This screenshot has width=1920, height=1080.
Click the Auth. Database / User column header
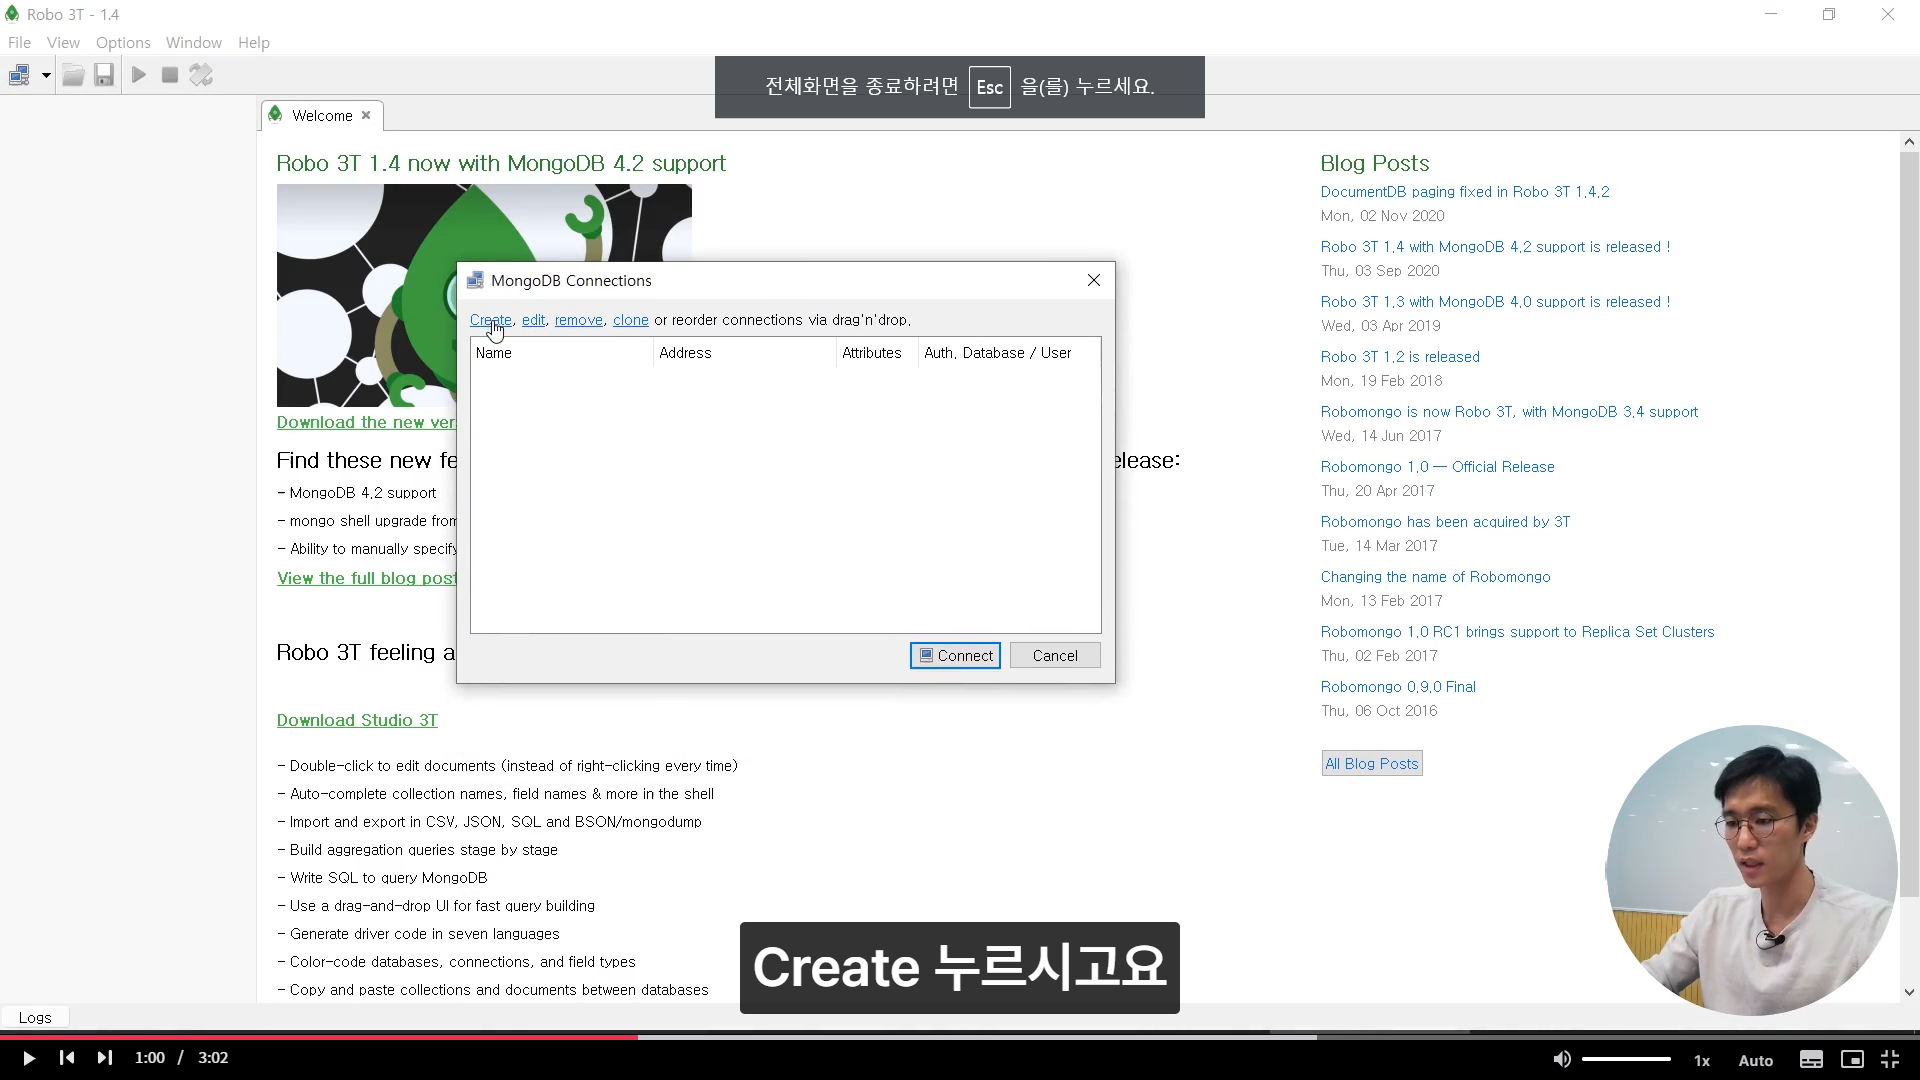click(x=1009, y=353)
